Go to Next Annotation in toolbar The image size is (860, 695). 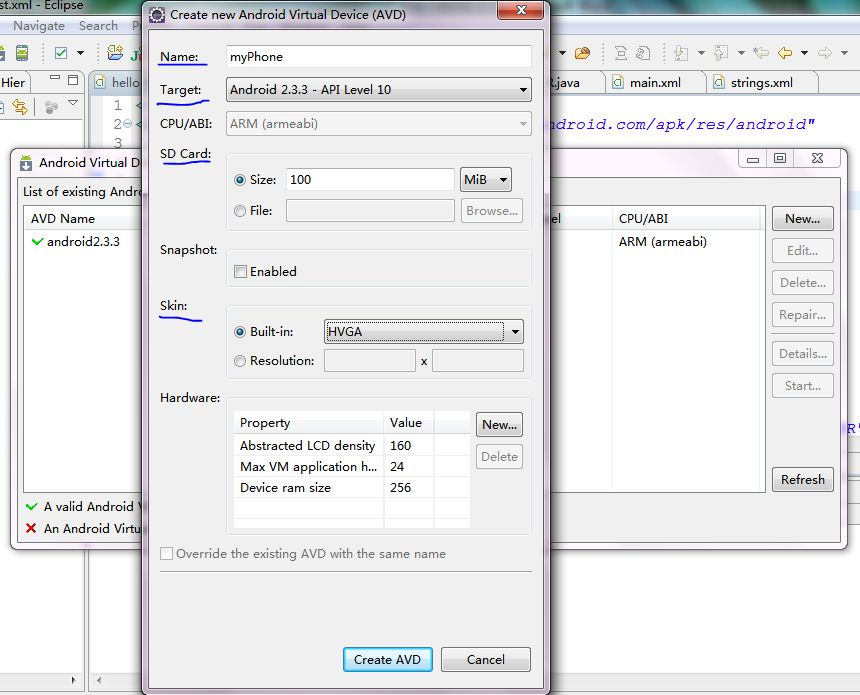click(681, 53)
